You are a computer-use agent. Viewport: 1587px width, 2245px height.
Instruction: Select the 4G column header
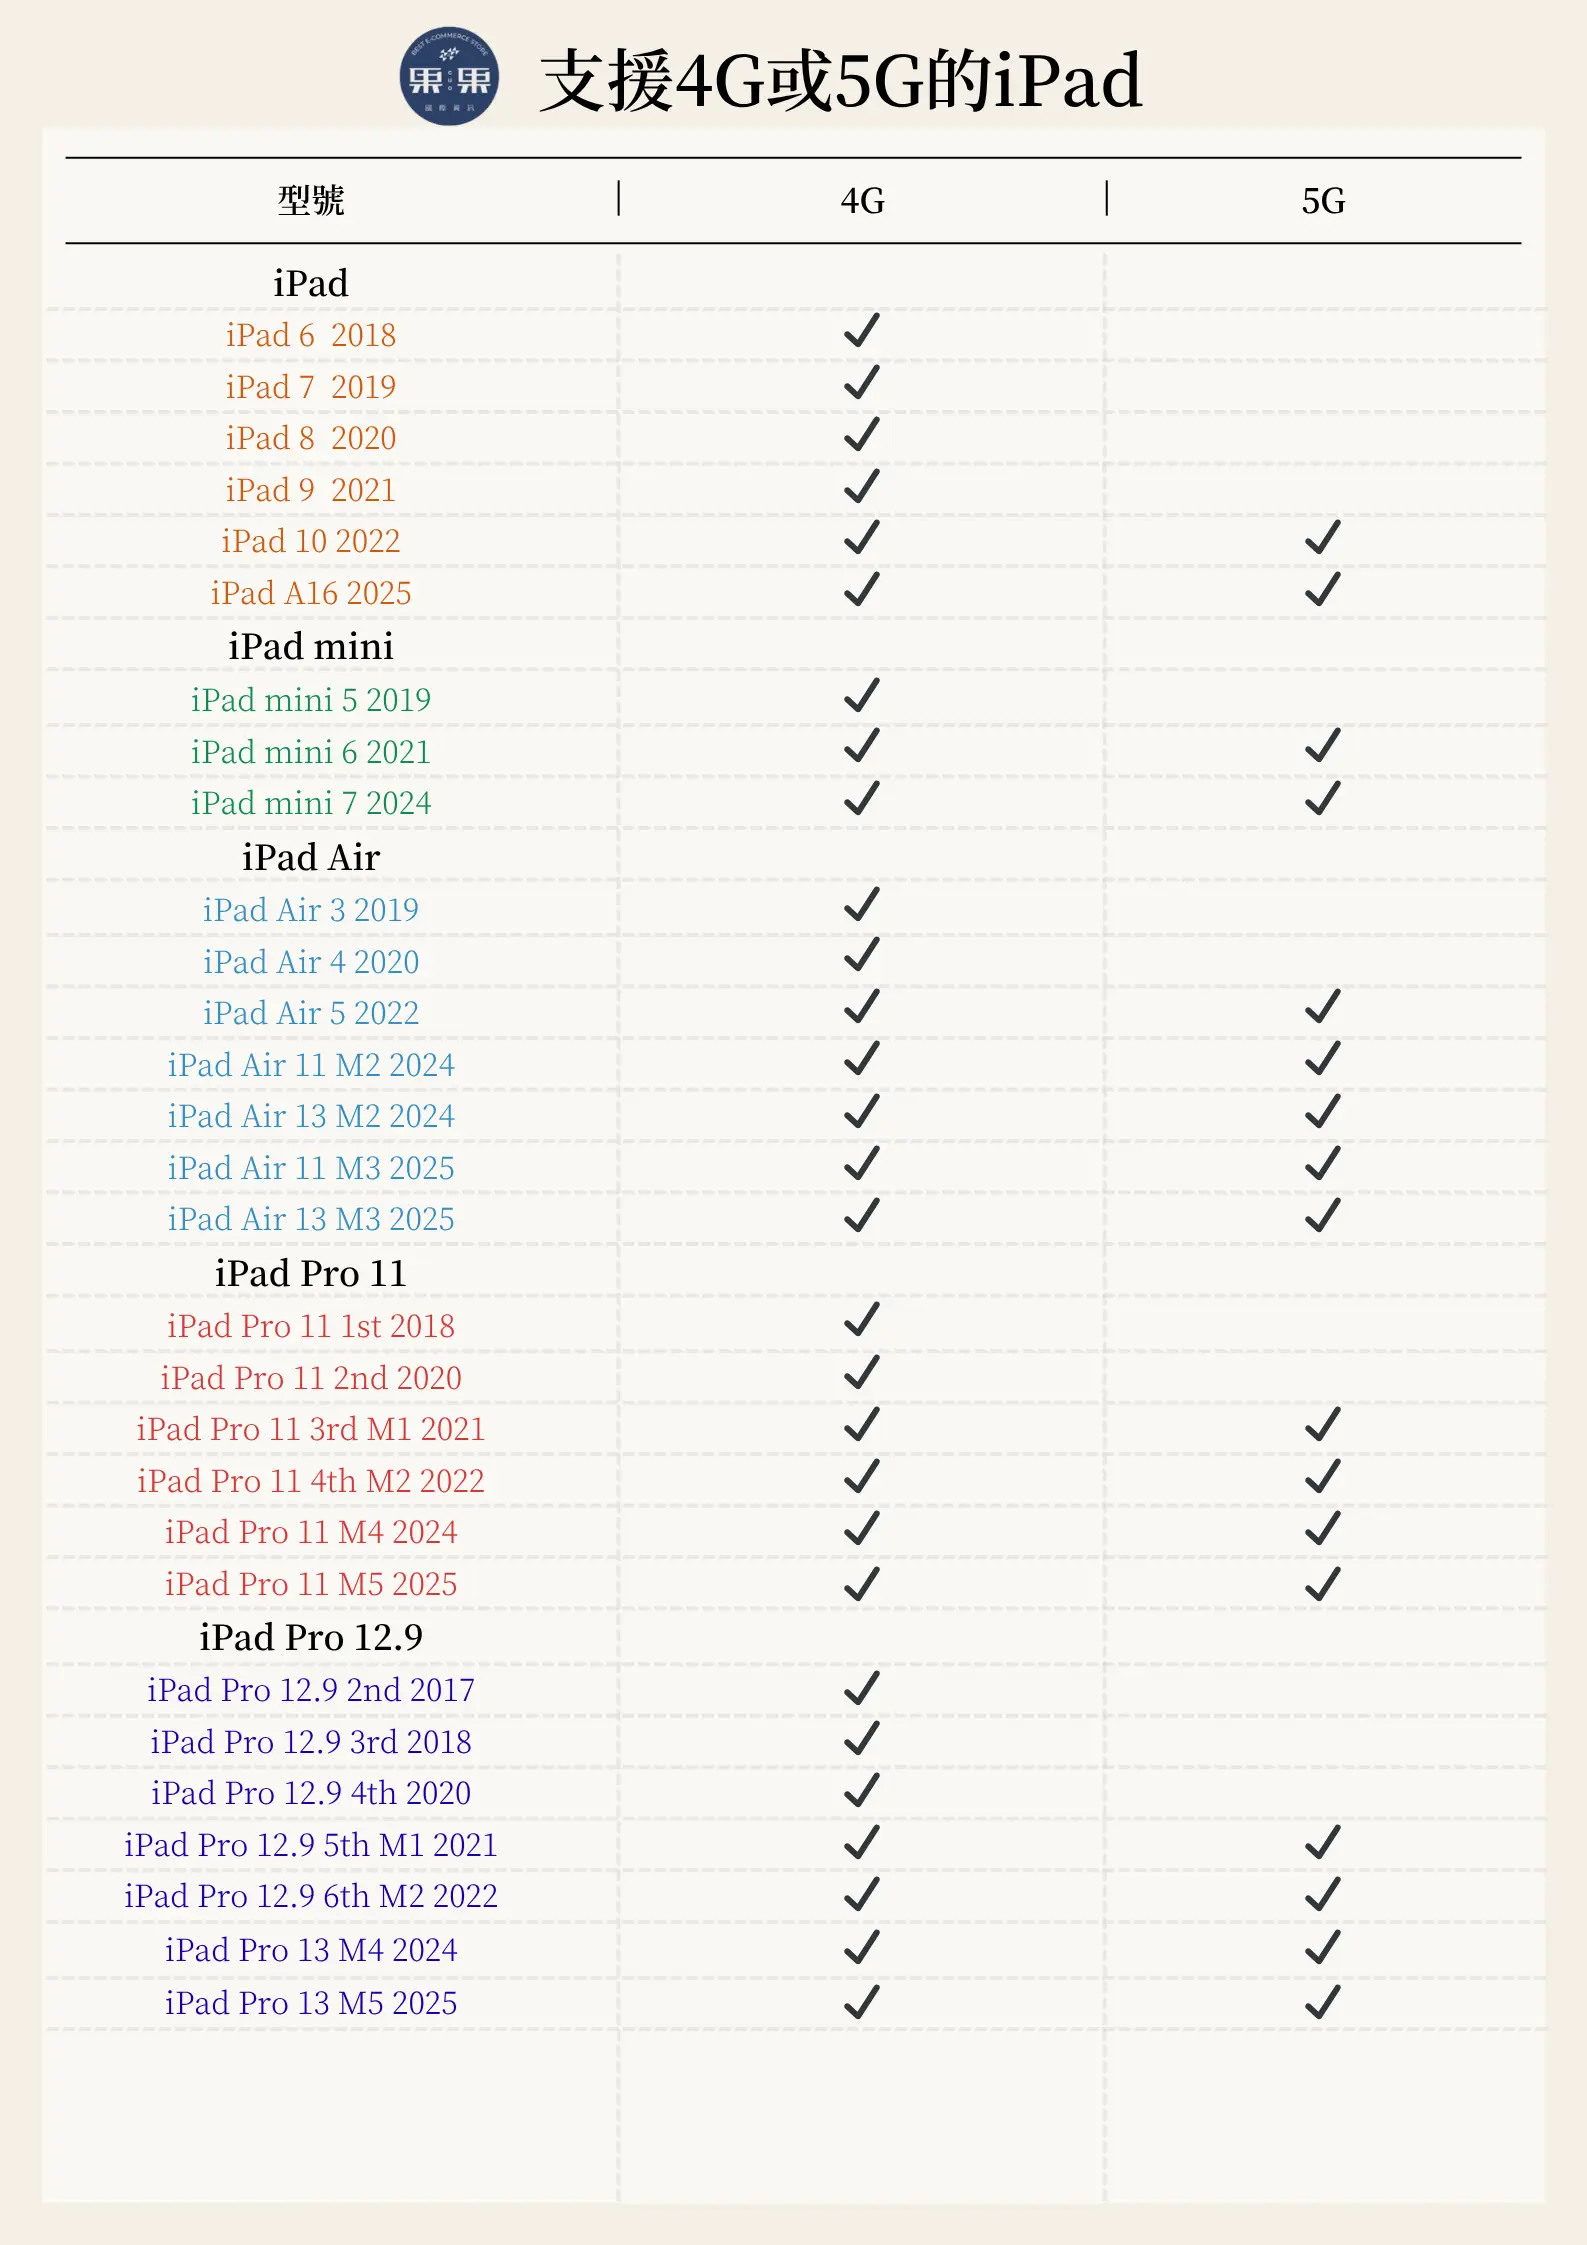pos(862,201)
